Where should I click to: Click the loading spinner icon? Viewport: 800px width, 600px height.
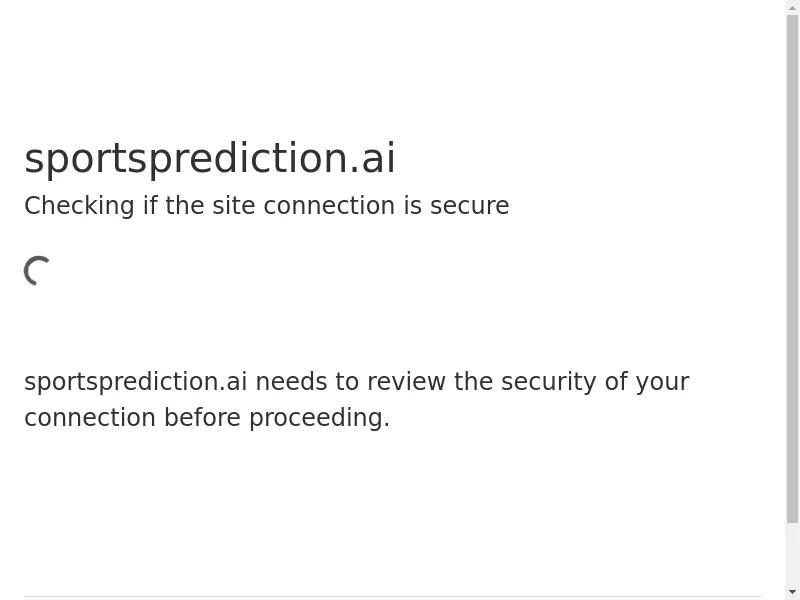tap(37, 271)
